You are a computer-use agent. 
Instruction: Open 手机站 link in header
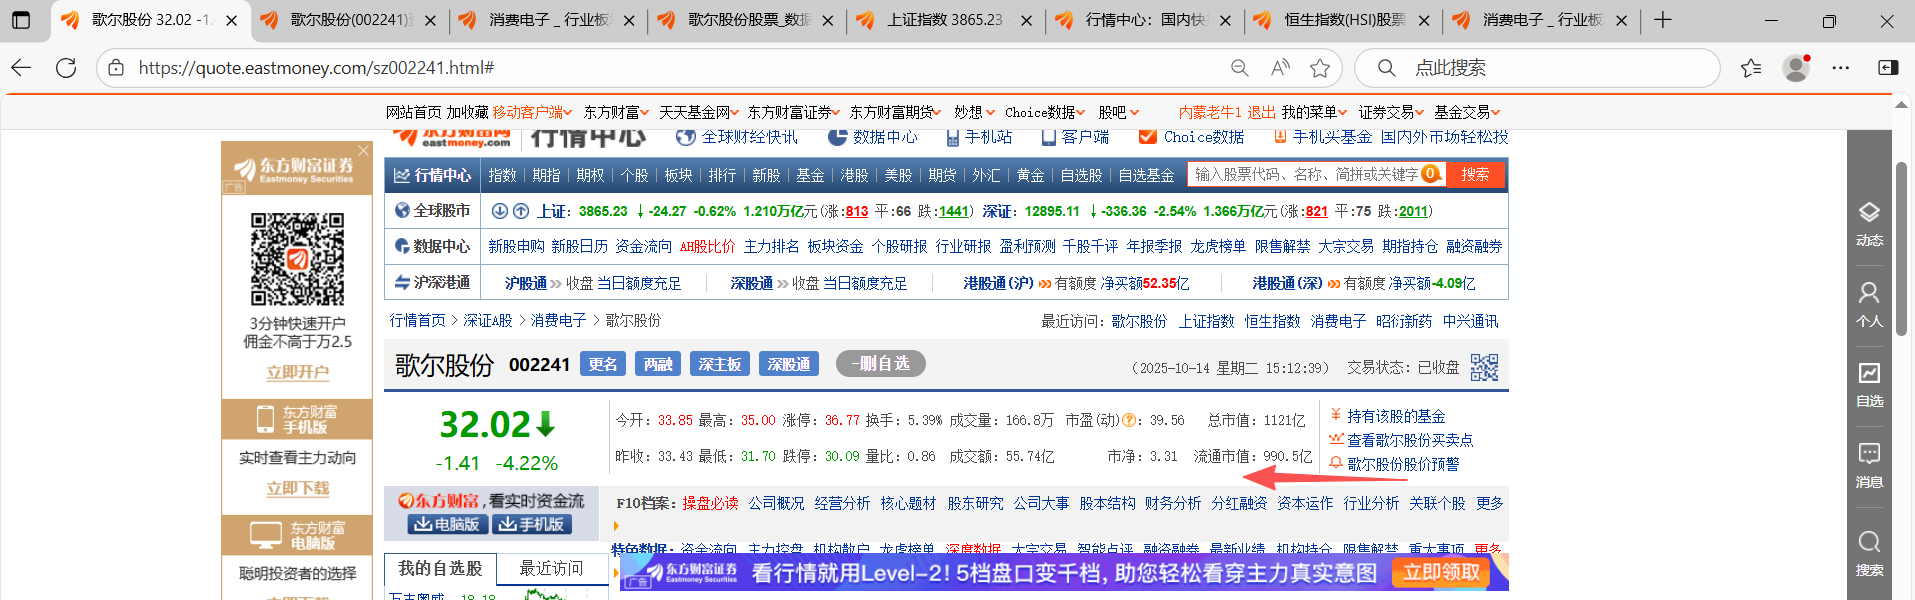point(978,137)
